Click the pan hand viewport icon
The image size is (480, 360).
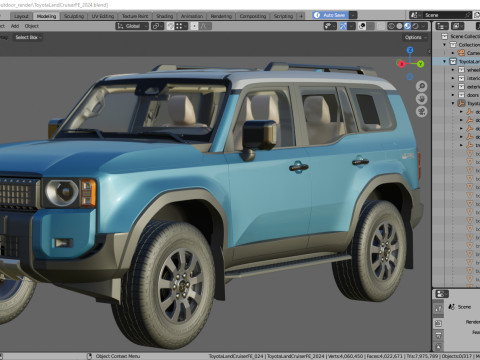point(422,99)
